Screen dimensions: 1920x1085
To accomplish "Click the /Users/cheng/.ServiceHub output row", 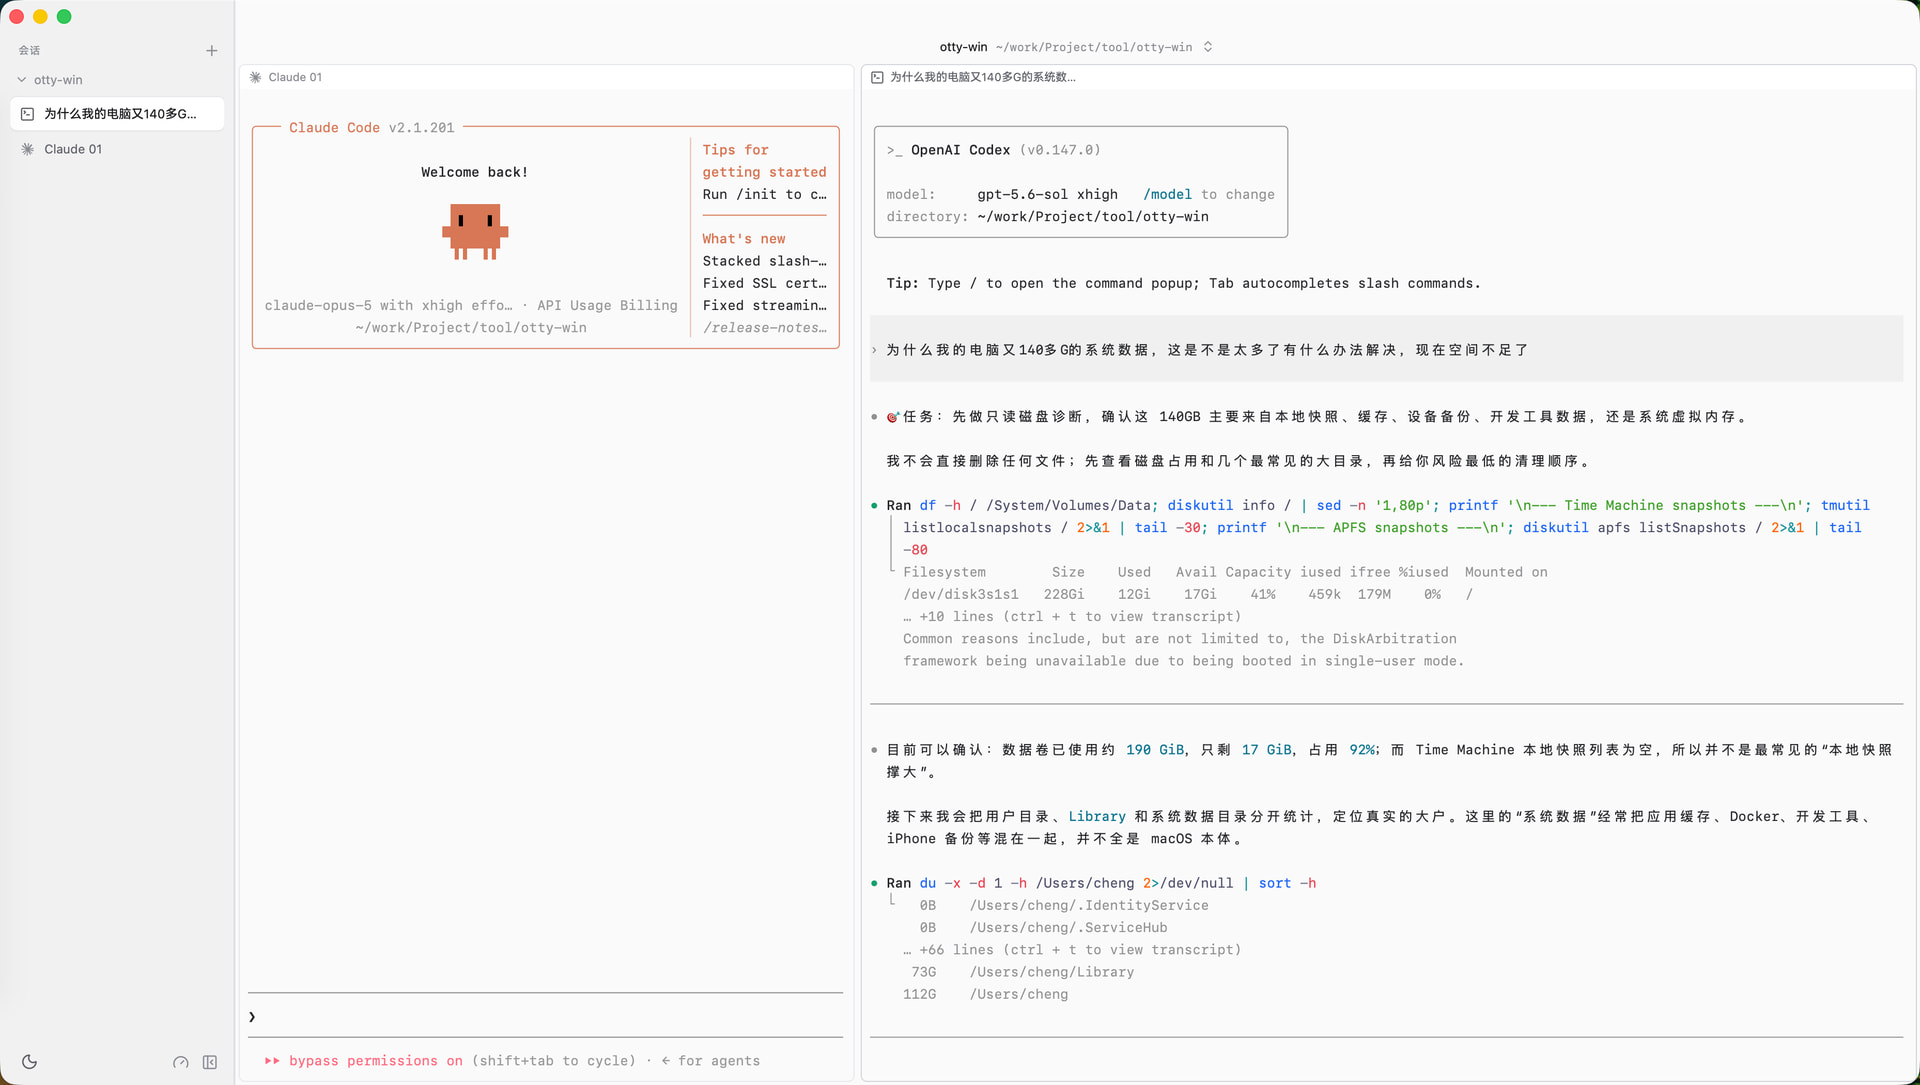I will click(1043, 928).
